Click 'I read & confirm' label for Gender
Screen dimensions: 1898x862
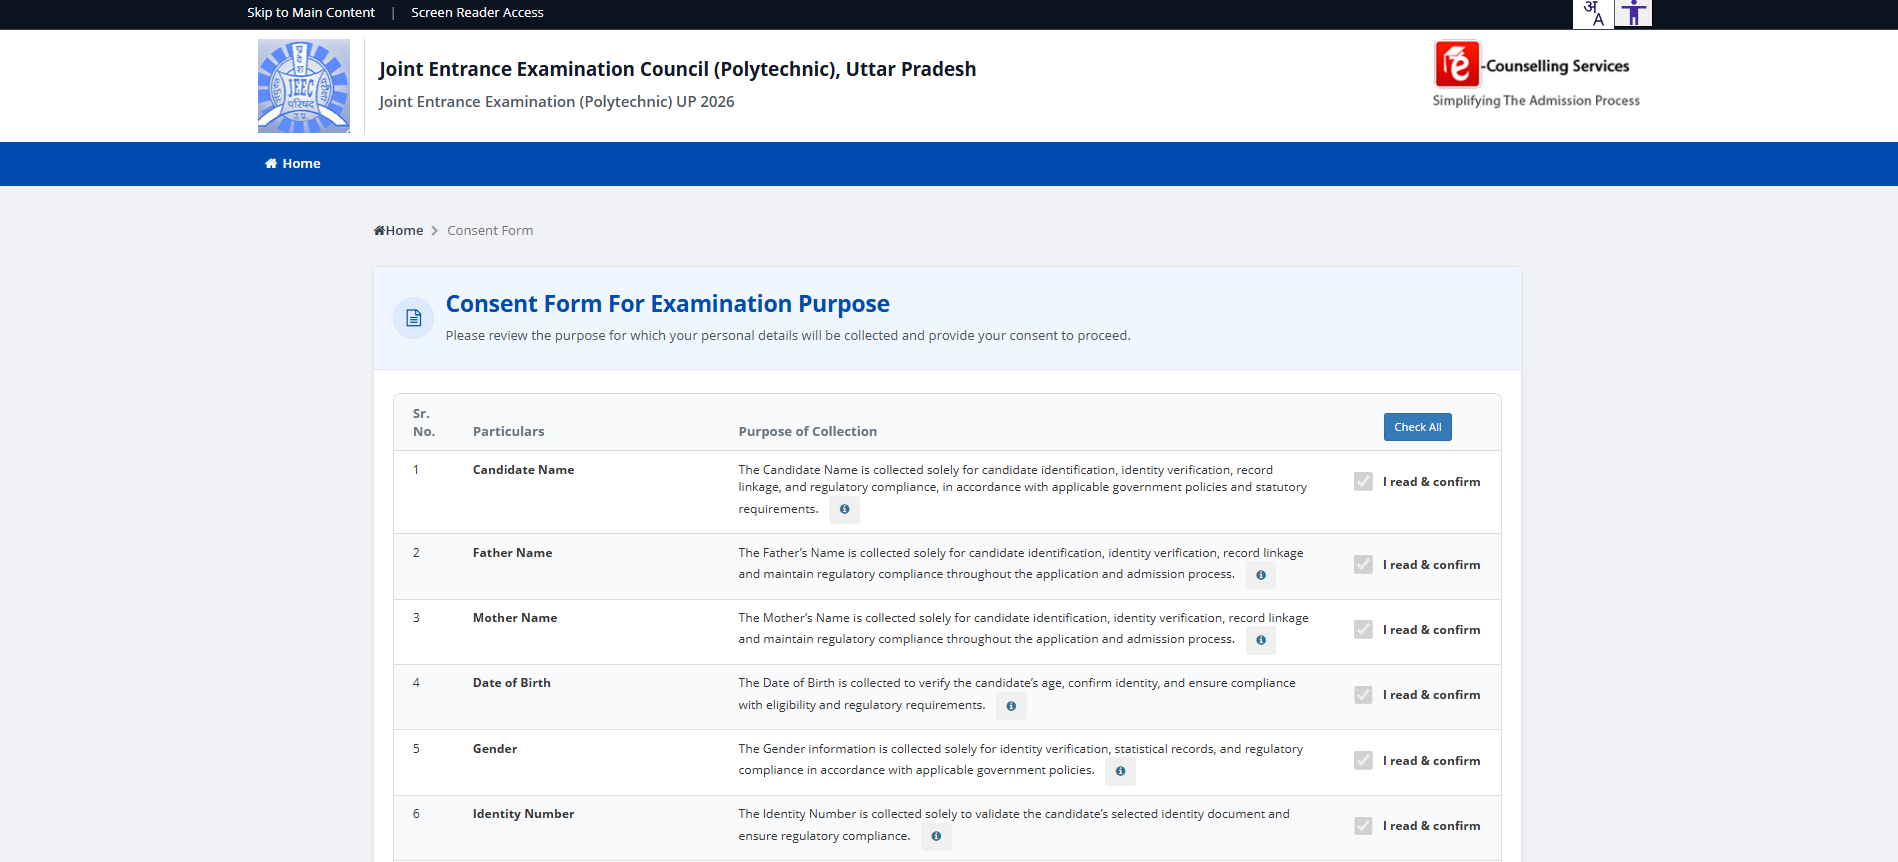tap(1431, 761)
